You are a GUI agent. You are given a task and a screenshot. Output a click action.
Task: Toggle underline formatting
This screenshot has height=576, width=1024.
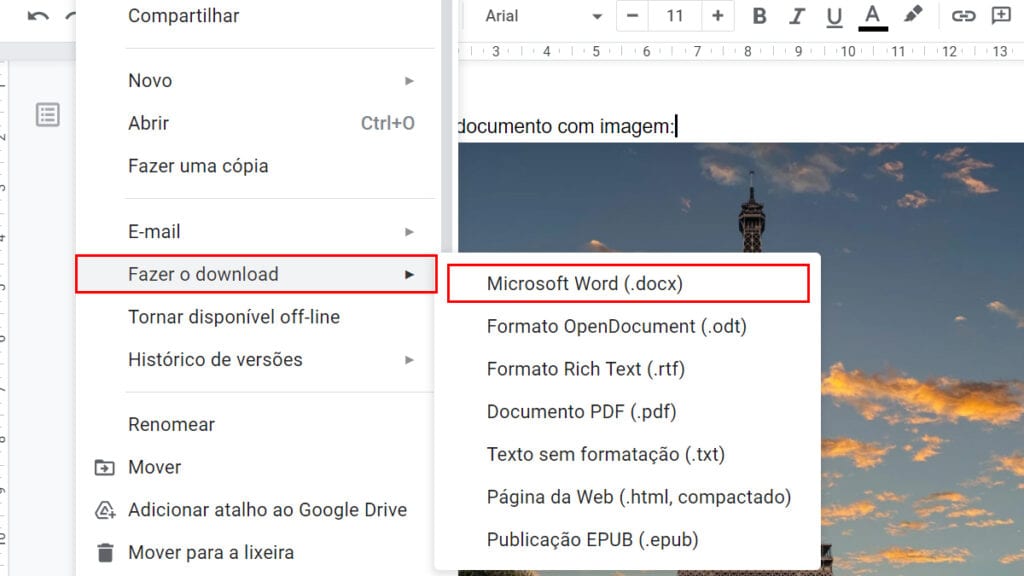(x=834, y=16)
